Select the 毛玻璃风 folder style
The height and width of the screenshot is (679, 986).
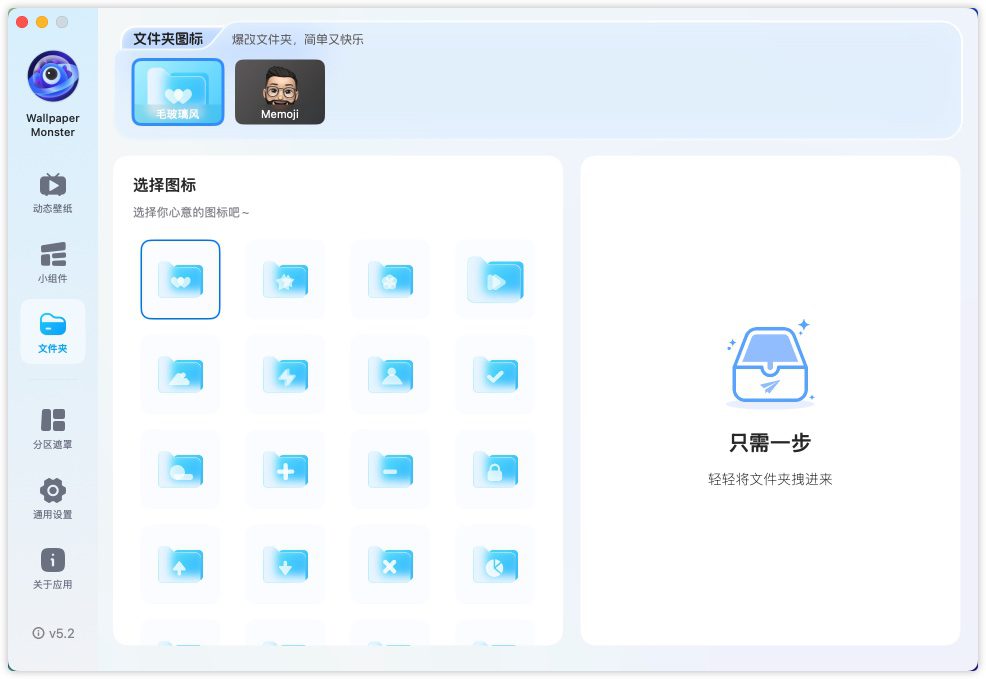pyautogui.click(x=178, y=92)
